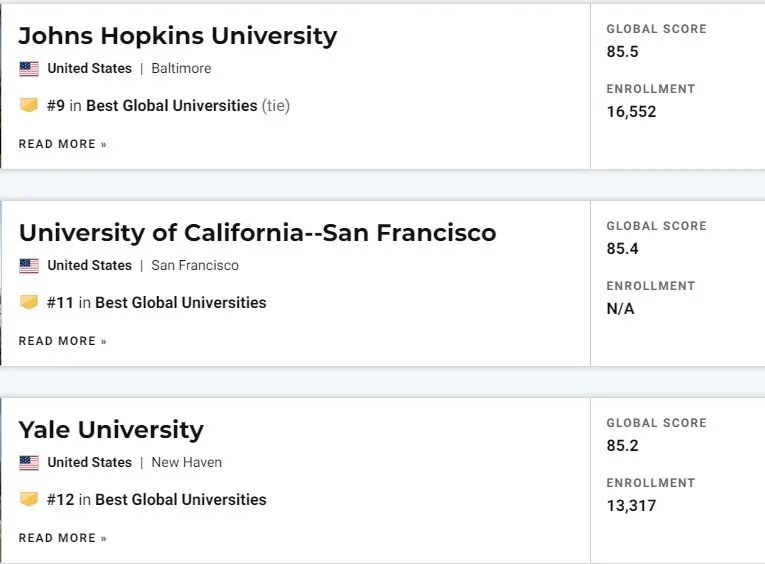The height and width of the screenshot is (564, 765).
Task: Open the Johns Hopkins University title link
Action: pos(178,36)
